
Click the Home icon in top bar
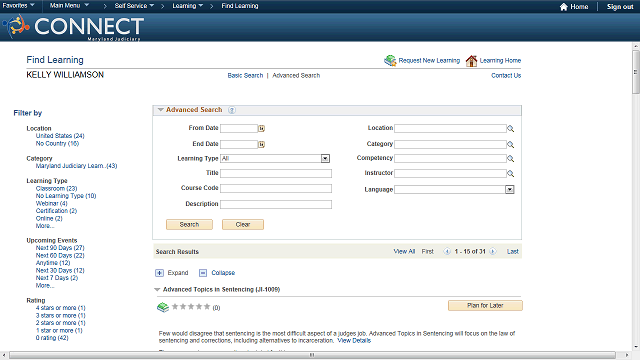[564, 7]
